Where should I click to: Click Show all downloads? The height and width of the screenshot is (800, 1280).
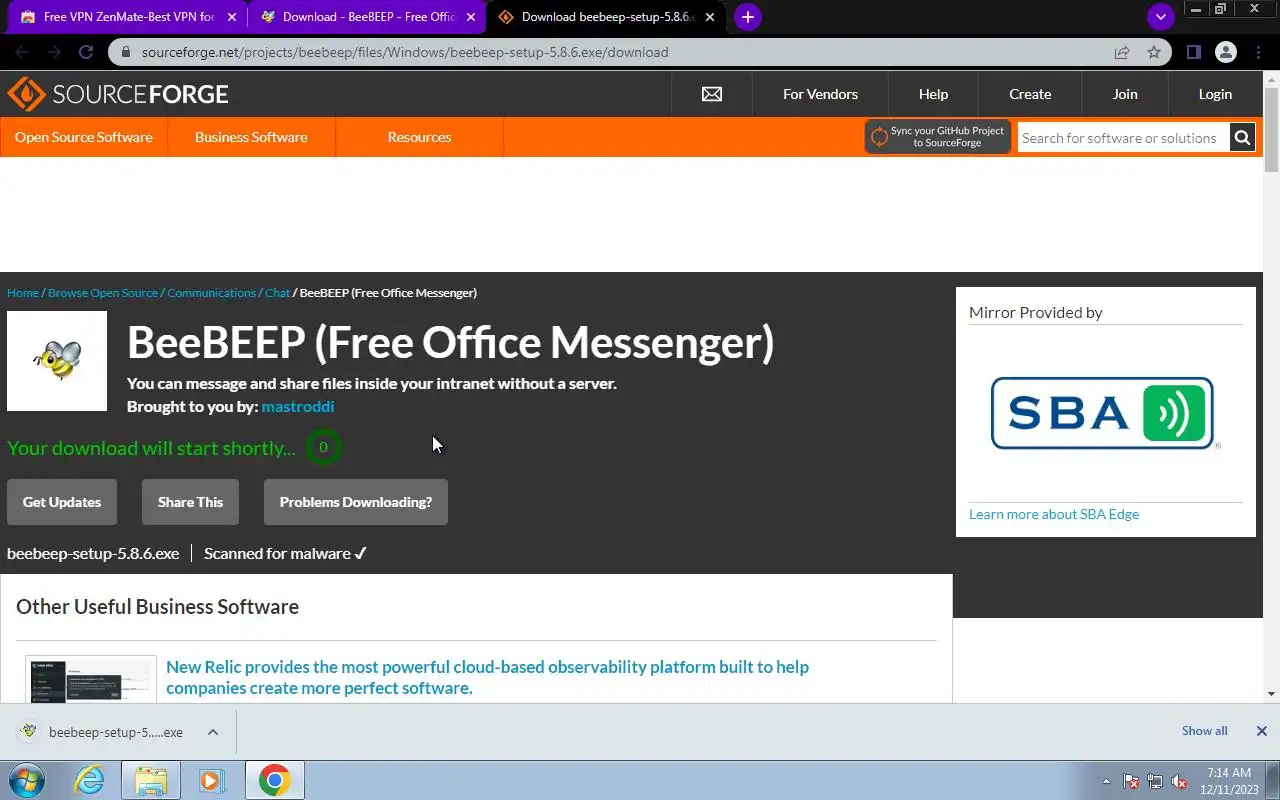1204,731
